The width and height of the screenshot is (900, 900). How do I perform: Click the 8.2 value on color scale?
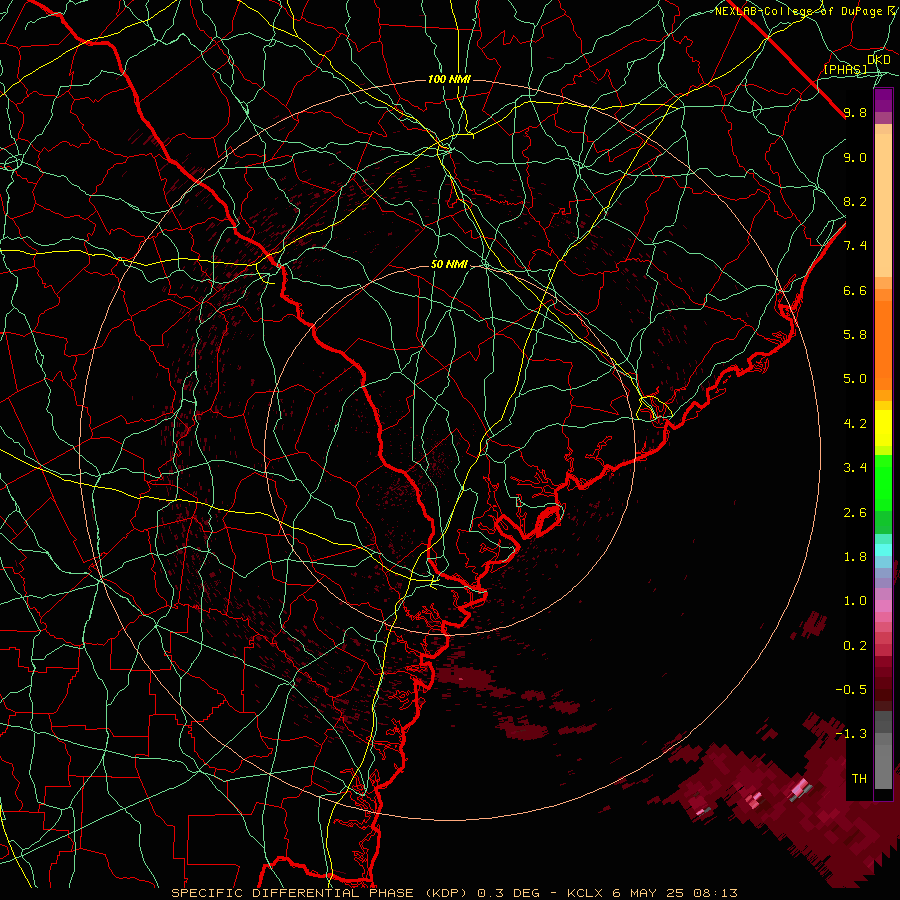point(855,201)
